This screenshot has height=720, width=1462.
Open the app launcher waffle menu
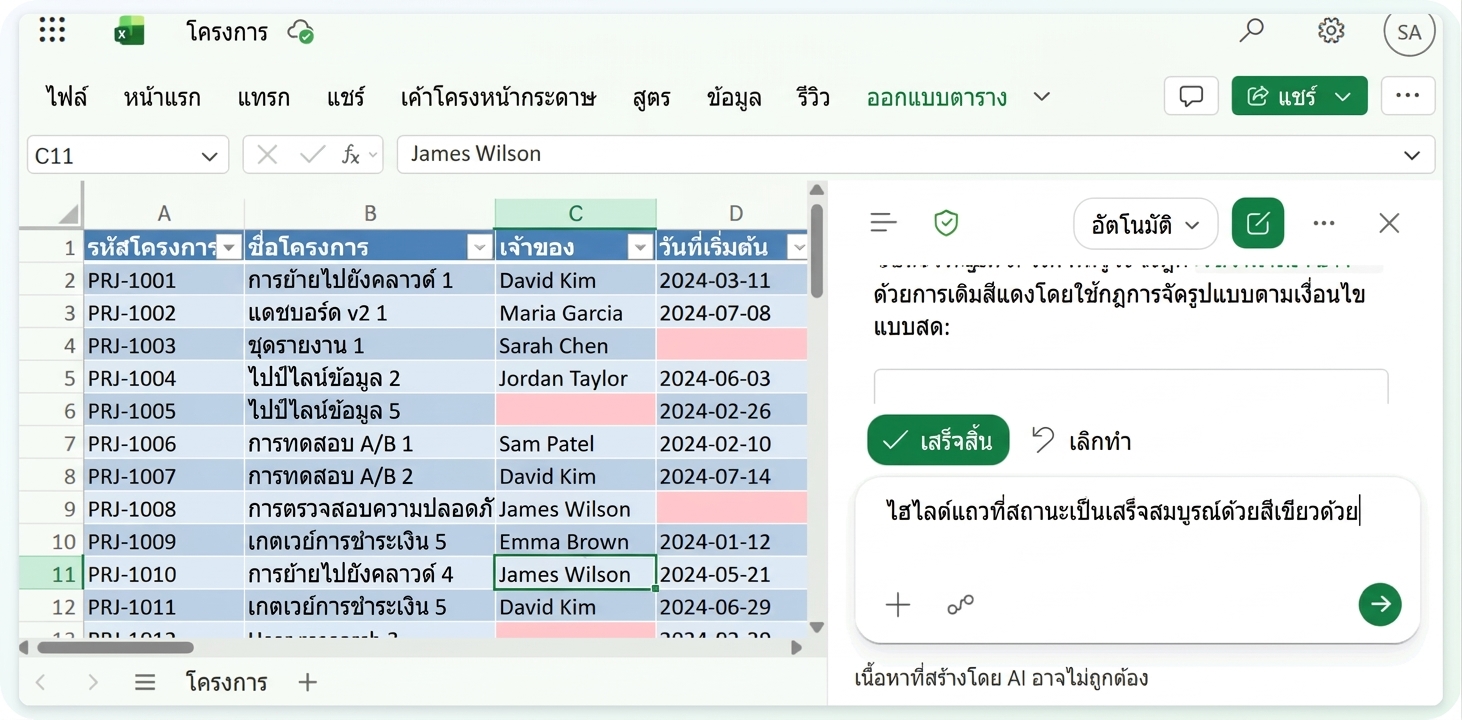tap(52, 31)
